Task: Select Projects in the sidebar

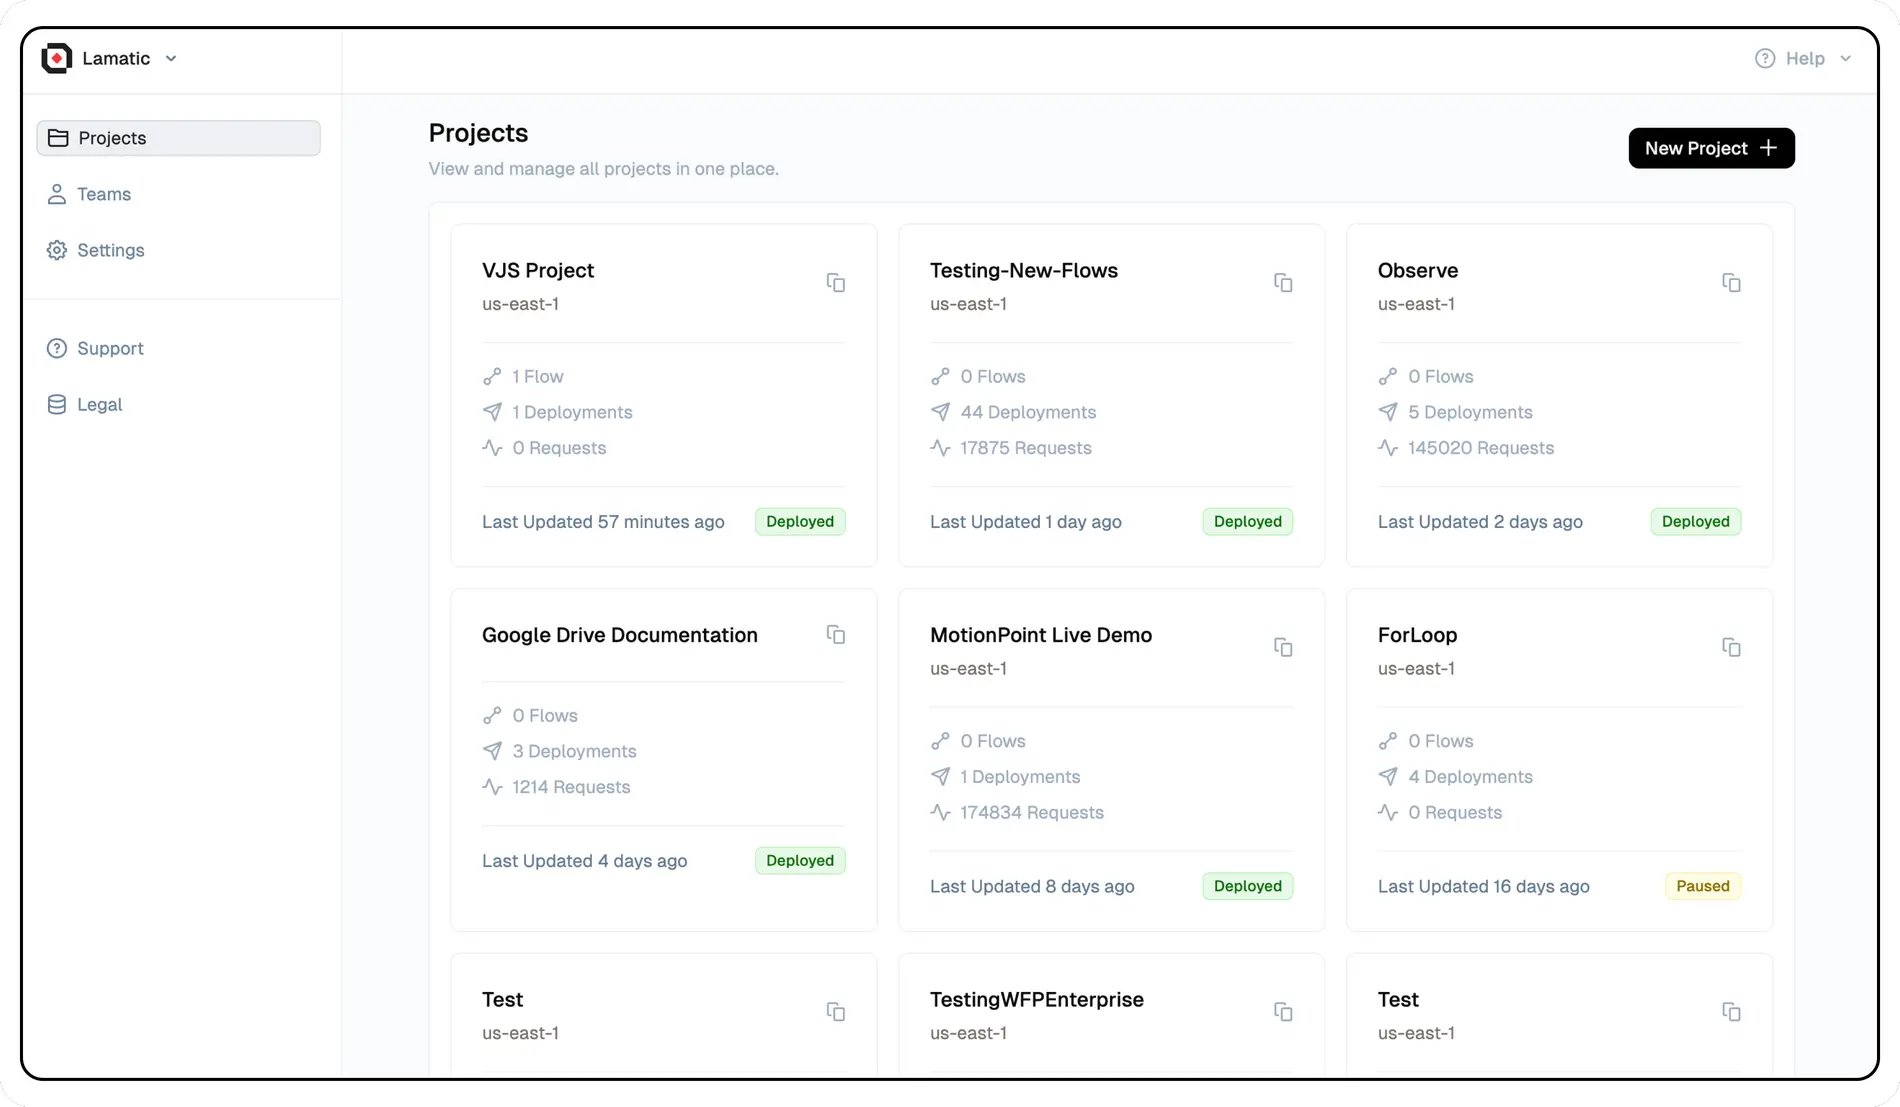Action: tap(178, 138)
